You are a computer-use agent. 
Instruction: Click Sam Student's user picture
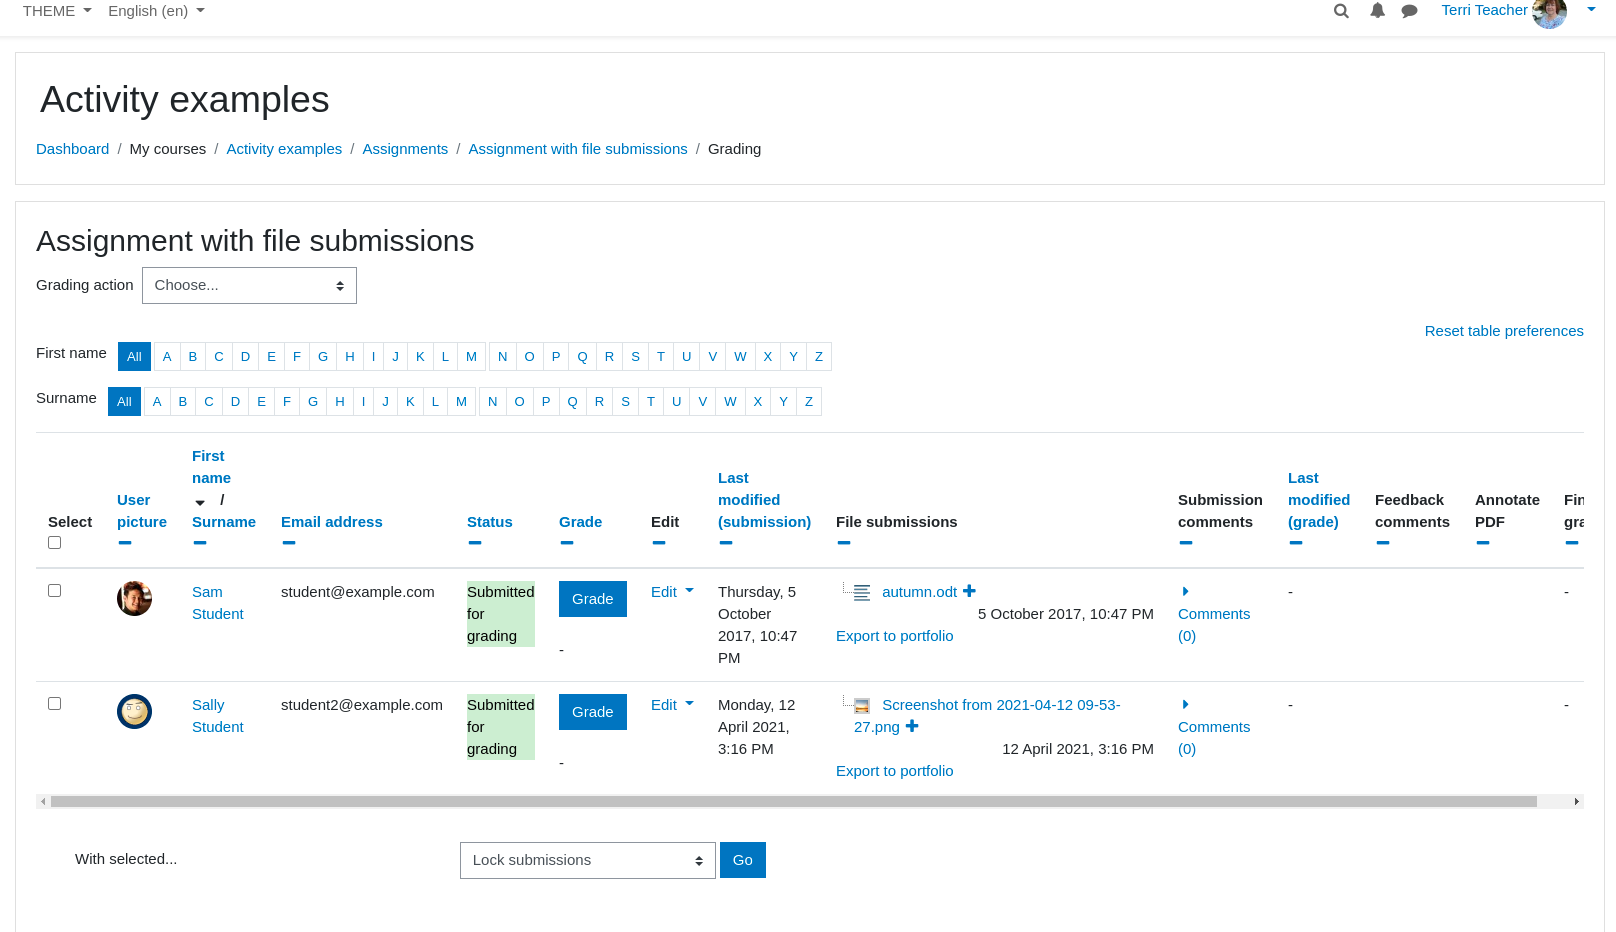click(x=134, y=598)
